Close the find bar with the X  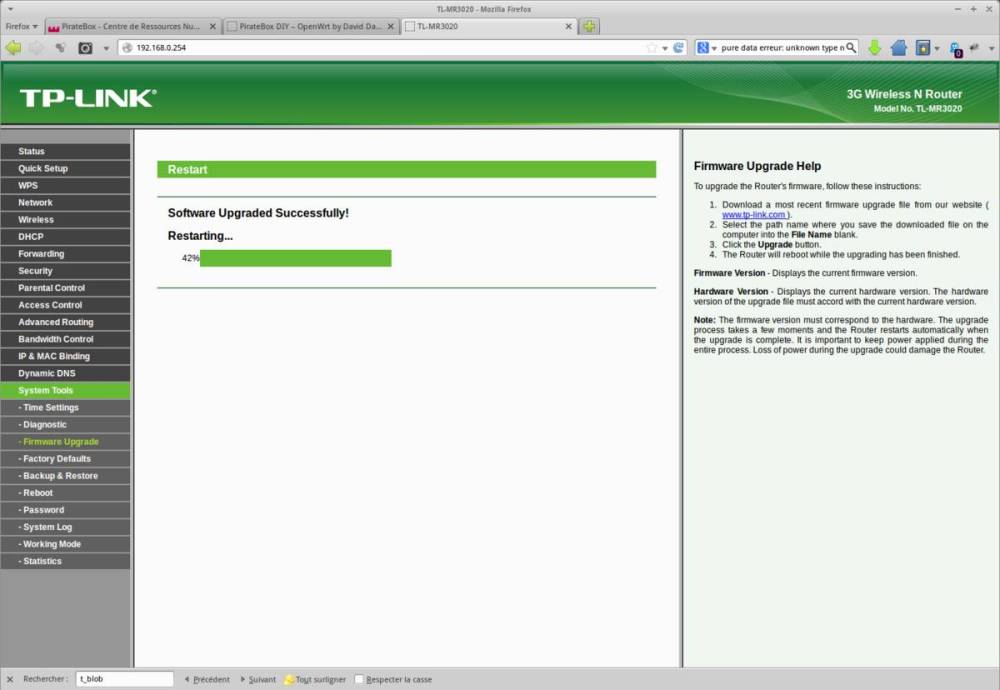10,679
